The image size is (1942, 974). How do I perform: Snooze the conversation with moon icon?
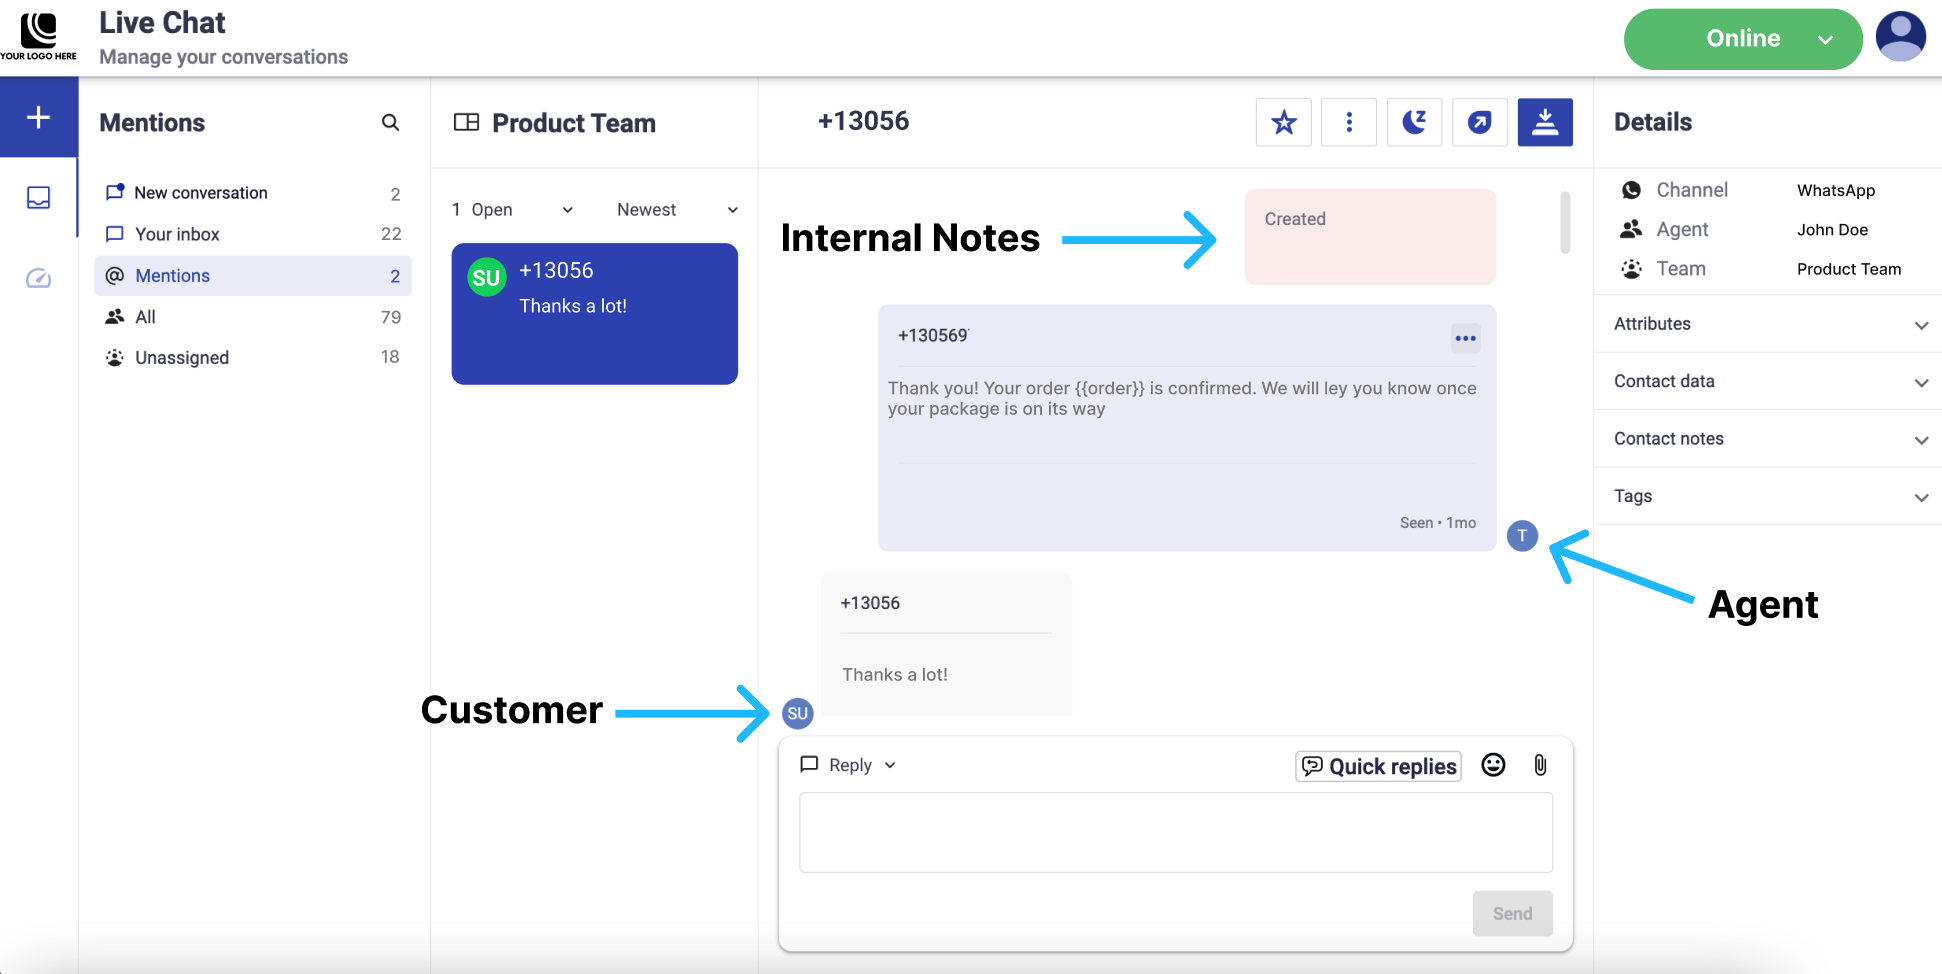pos(1414,122)
